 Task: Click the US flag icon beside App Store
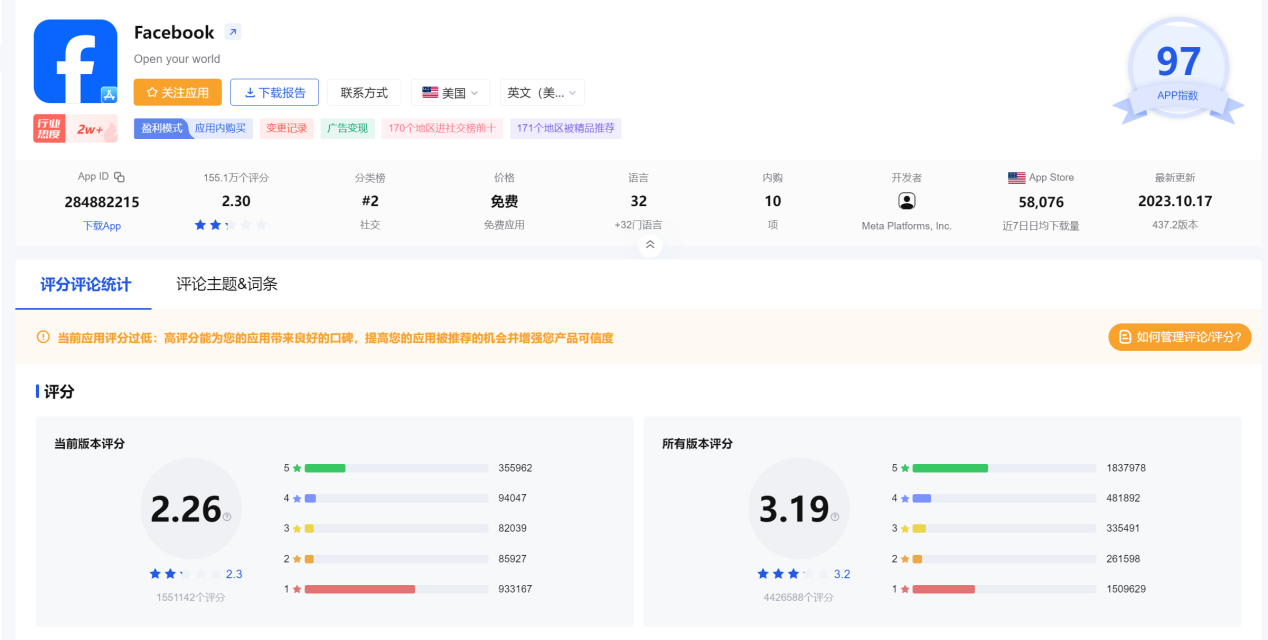coord(1016,176)
